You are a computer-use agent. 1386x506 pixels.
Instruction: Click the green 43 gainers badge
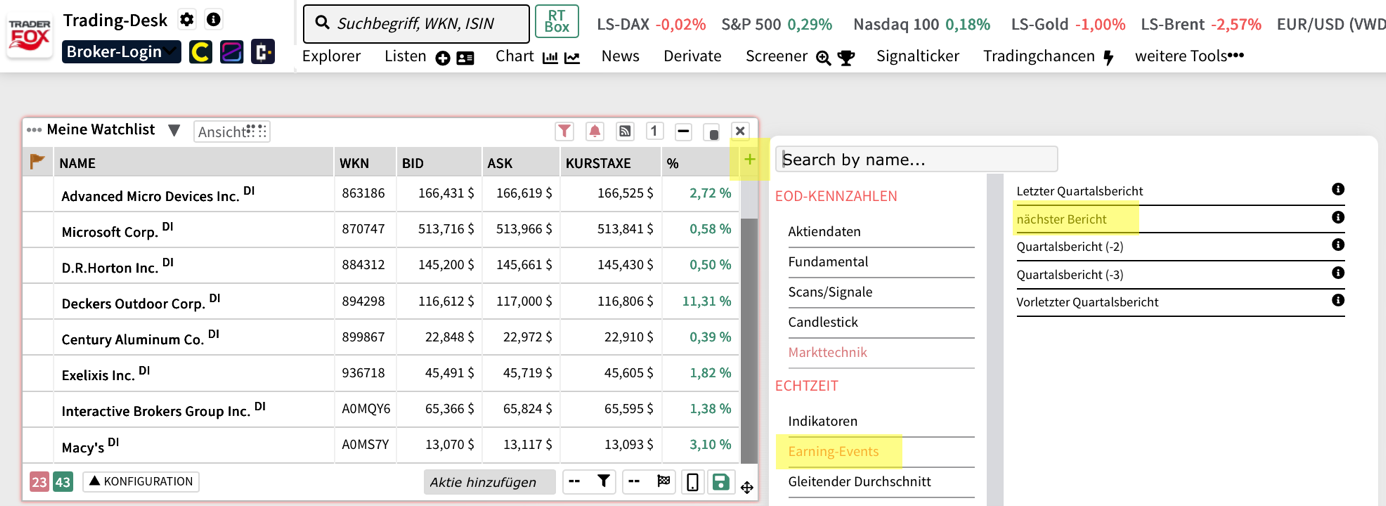coord(63,482)
